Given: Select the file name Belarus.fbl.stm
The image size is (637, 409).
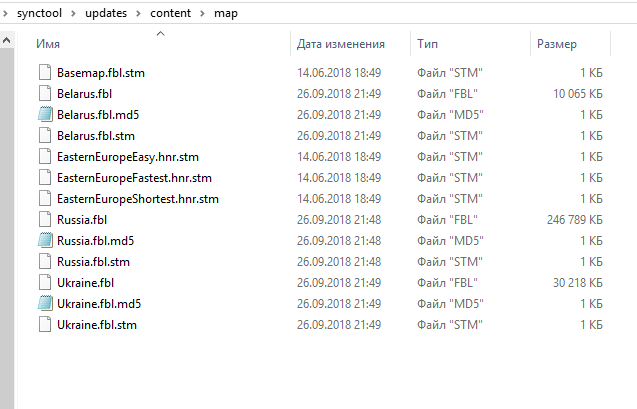Looking at the screenshot, I should (x=96, y=136).
